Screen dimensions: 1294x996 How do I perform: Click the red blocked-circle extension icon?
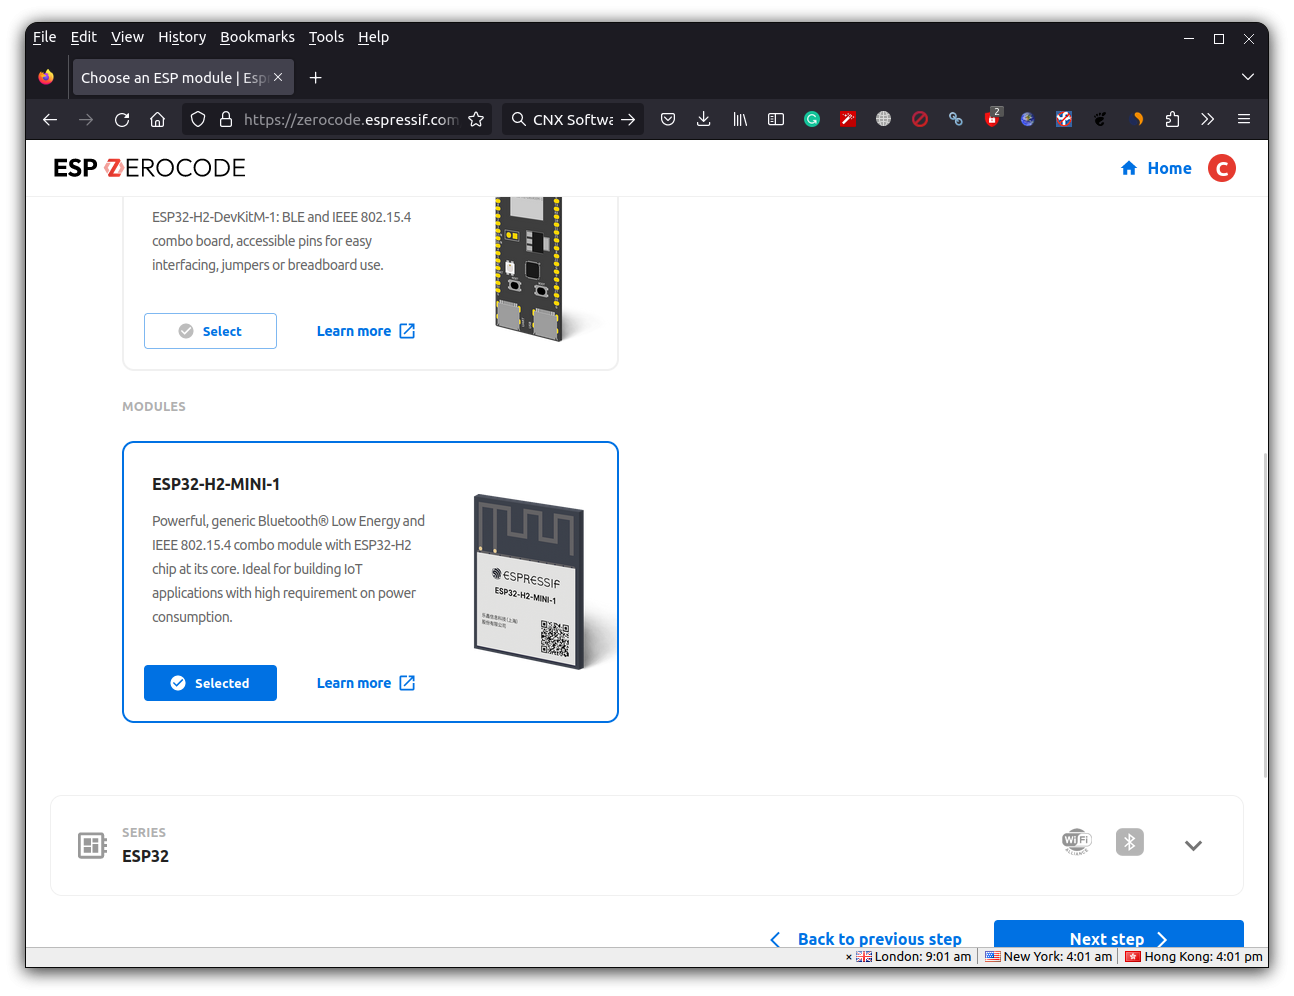(x=920, y=119)
